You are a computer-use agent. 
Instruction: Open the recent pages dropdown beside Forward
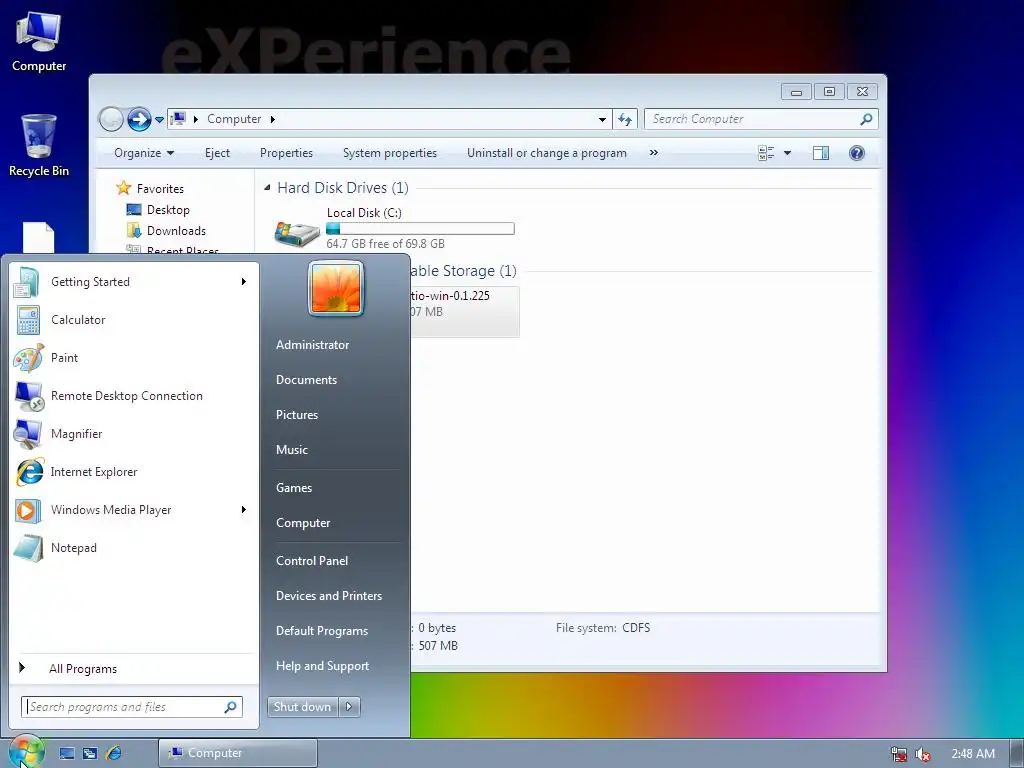pos(159,120)
